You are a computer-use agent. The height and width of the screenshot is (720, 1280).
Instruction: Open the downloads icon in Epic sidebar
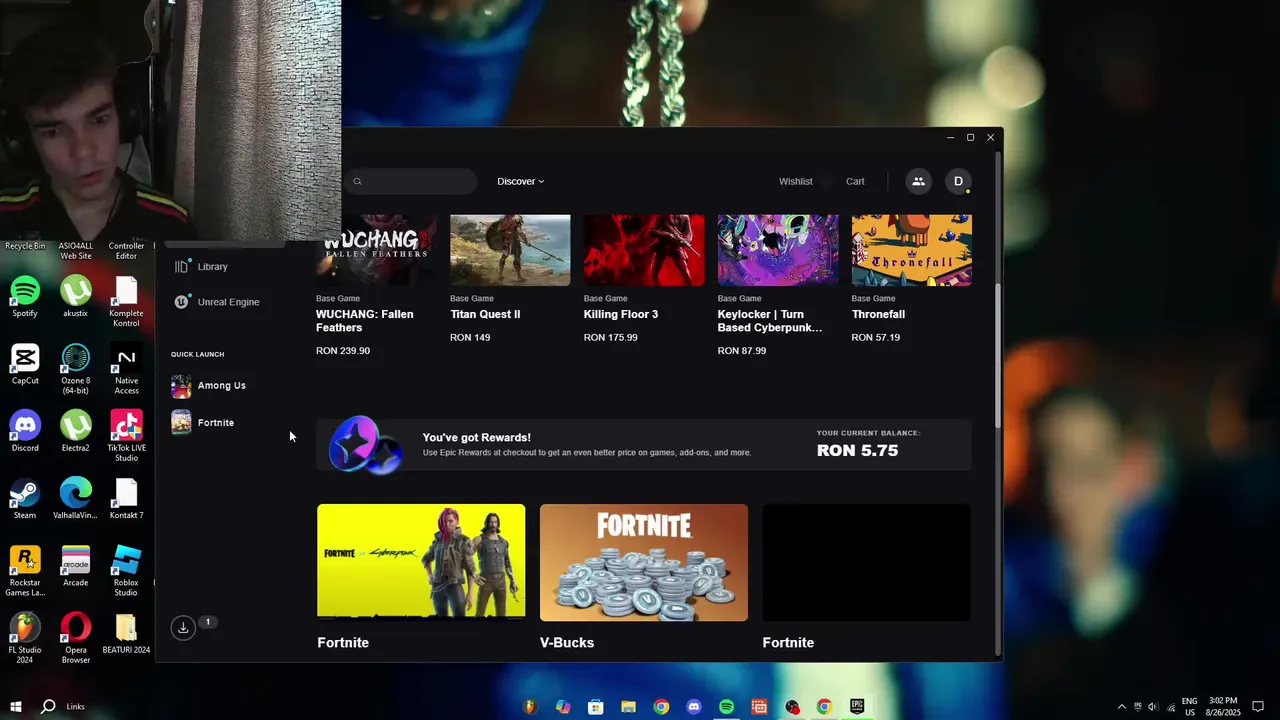[183, 627]
